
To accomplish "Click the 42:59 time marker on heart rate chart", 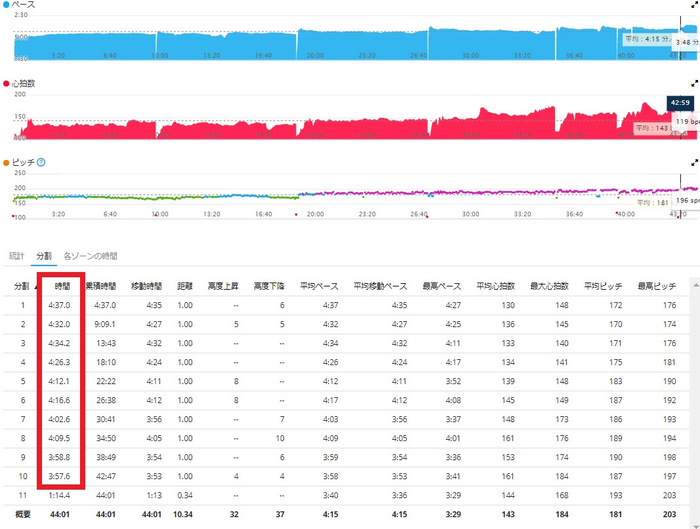I will pyautogui.click(x=680, y=103).
